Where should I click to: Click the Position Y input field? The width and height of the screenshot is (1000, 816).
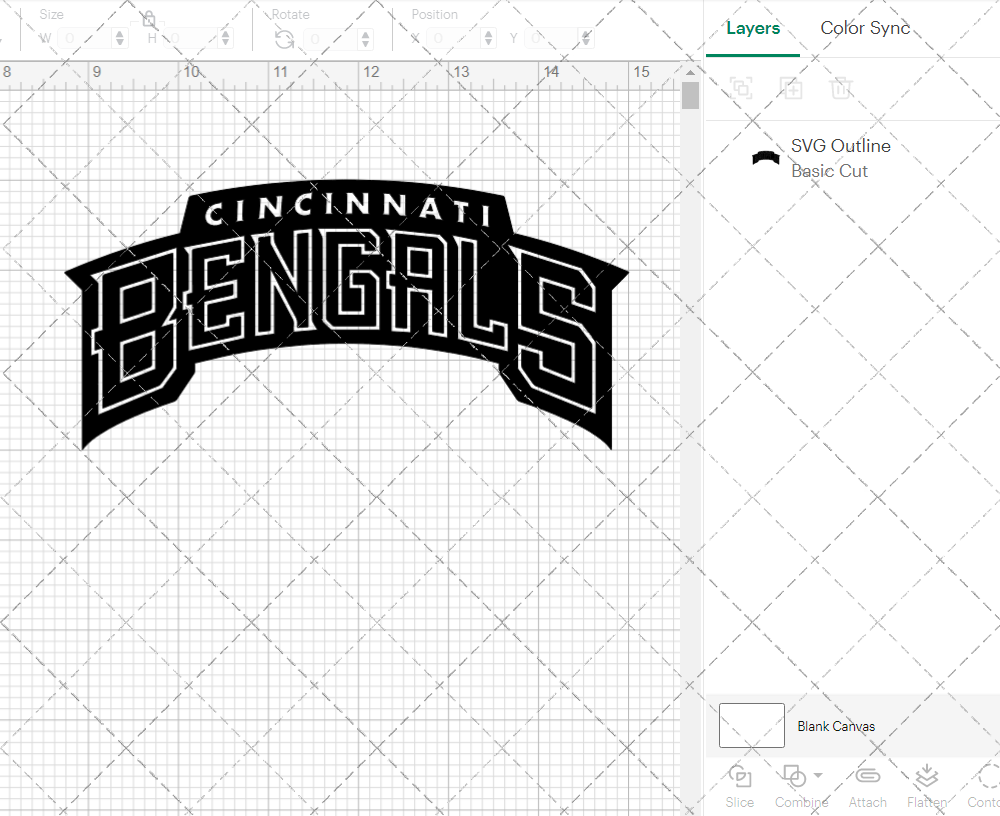552,38
